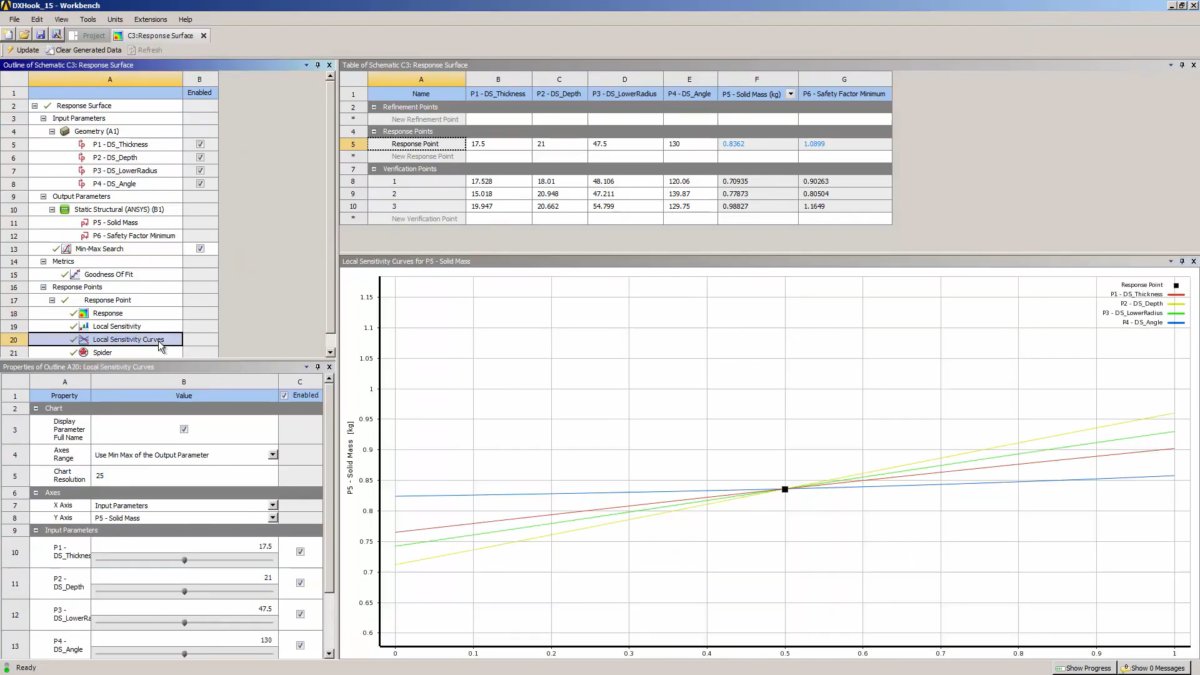
Task: Click the New Response Point table cell
Action: coord(415,157)
